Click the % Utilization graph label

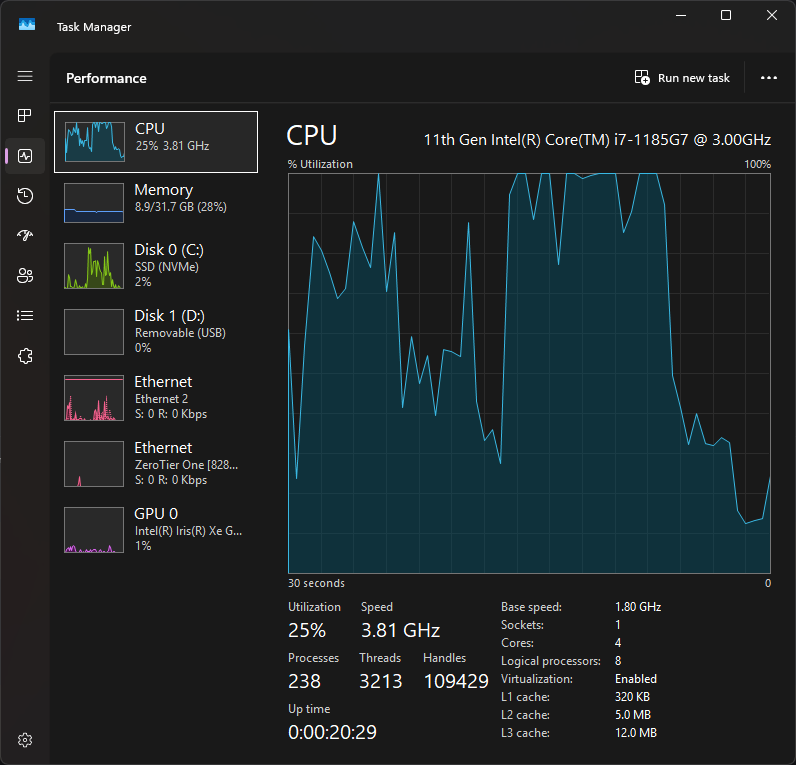click(320, 164)
